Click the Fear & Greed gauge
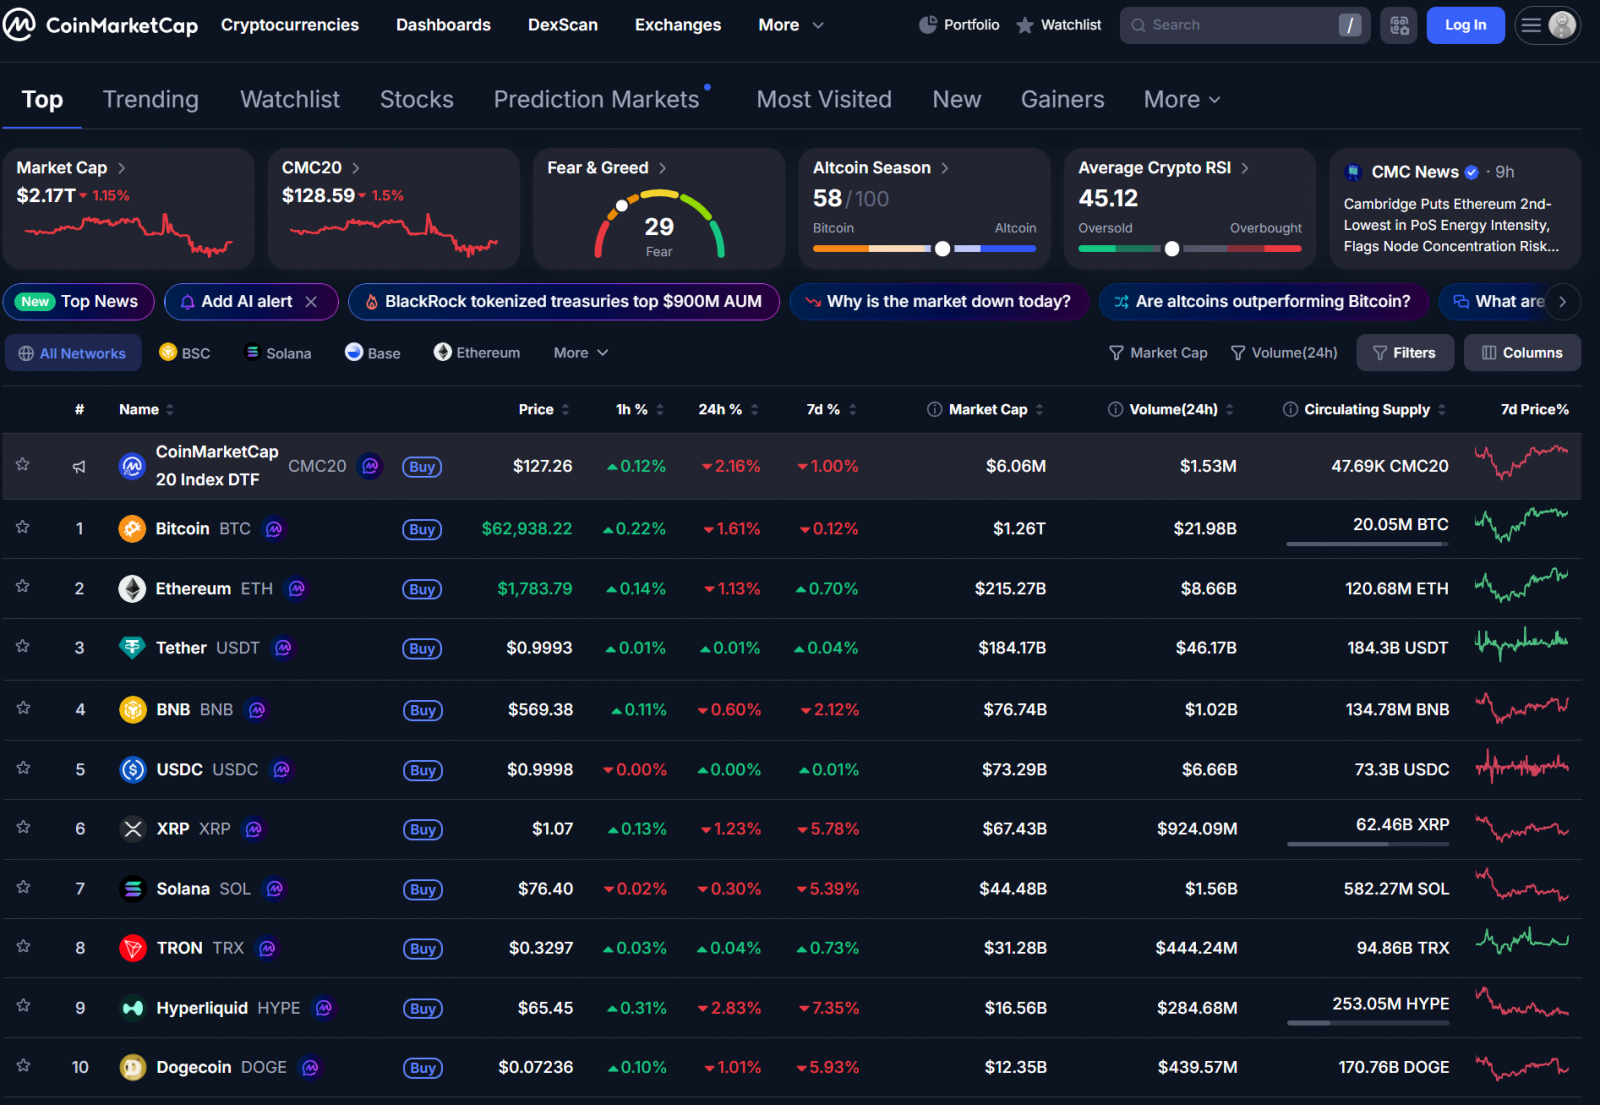 point(659,225)
